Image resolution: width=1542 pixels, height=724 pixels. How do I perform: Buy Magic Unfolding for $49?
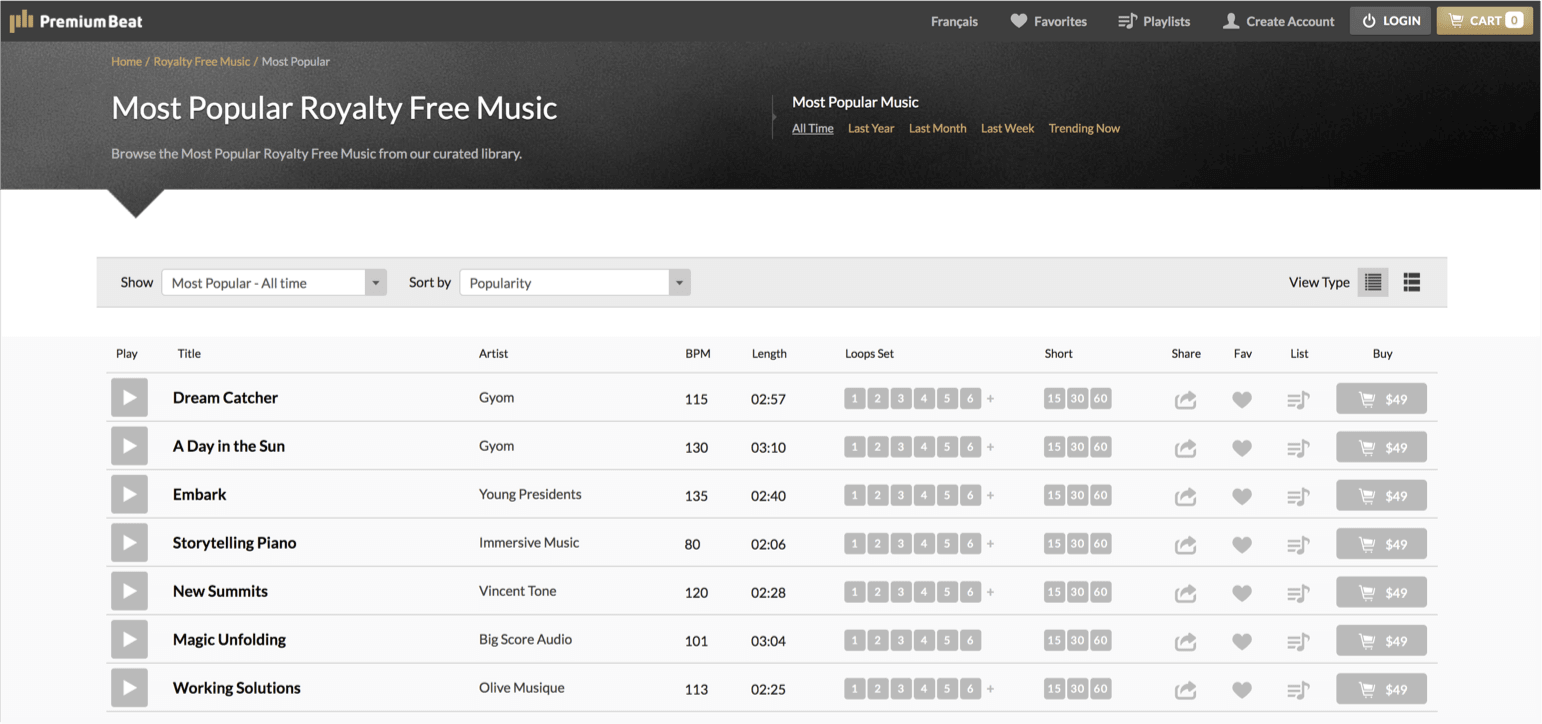click(x=1381, y=641)
